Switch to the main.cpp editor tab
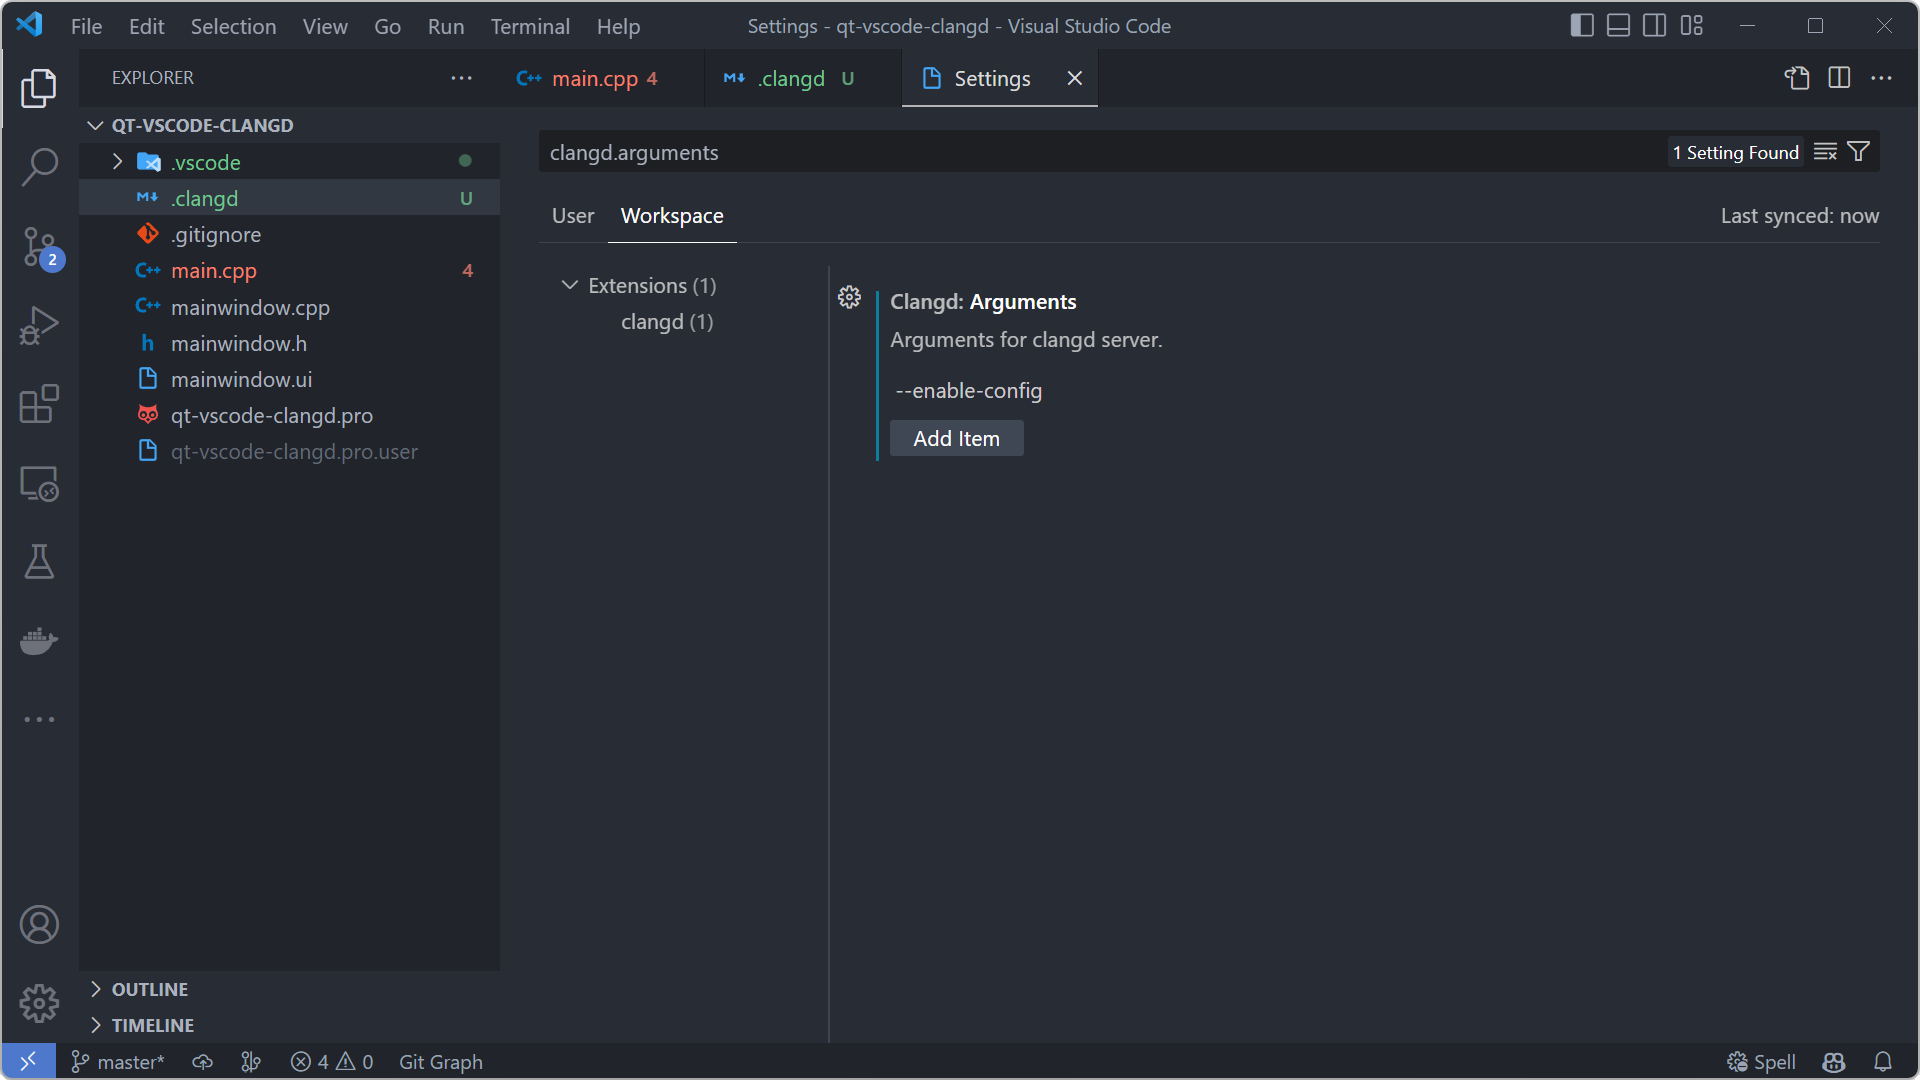 [x=595, y=78]
